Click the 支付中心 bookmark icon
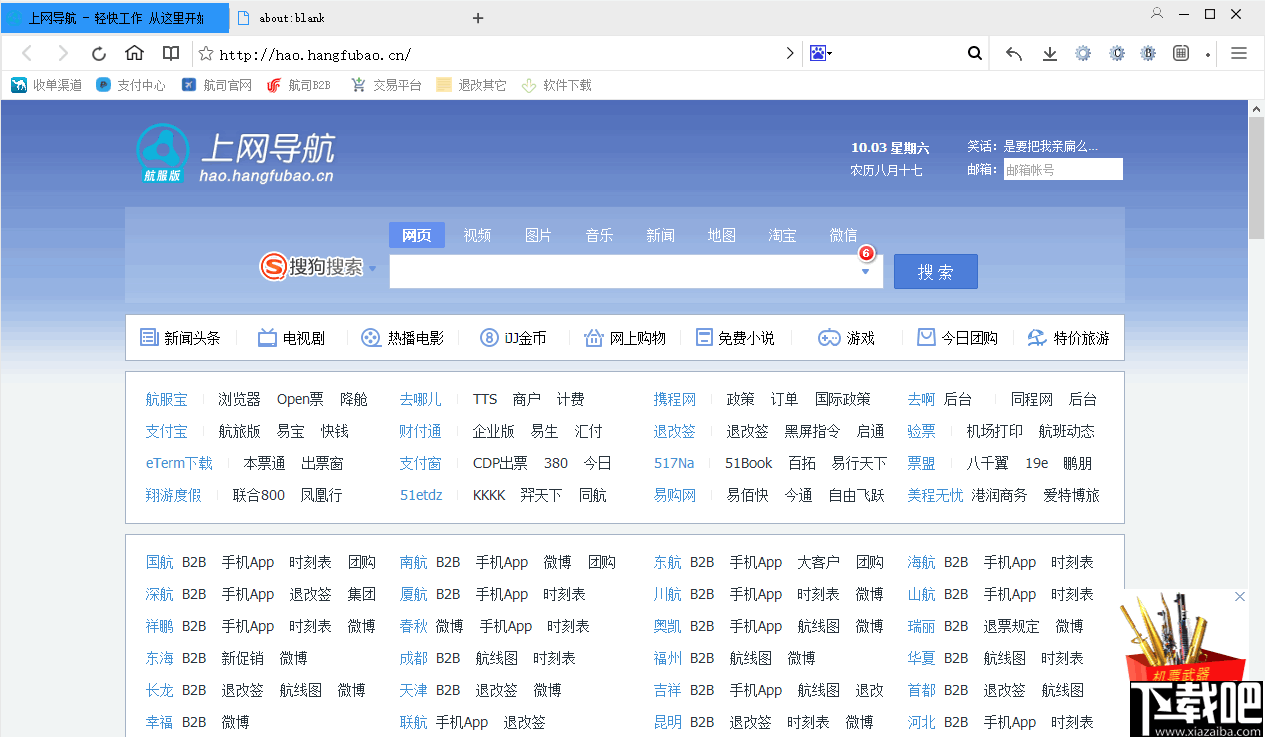Image resolution: width=1265 pixels, height=737 pixels. (102, 85)
